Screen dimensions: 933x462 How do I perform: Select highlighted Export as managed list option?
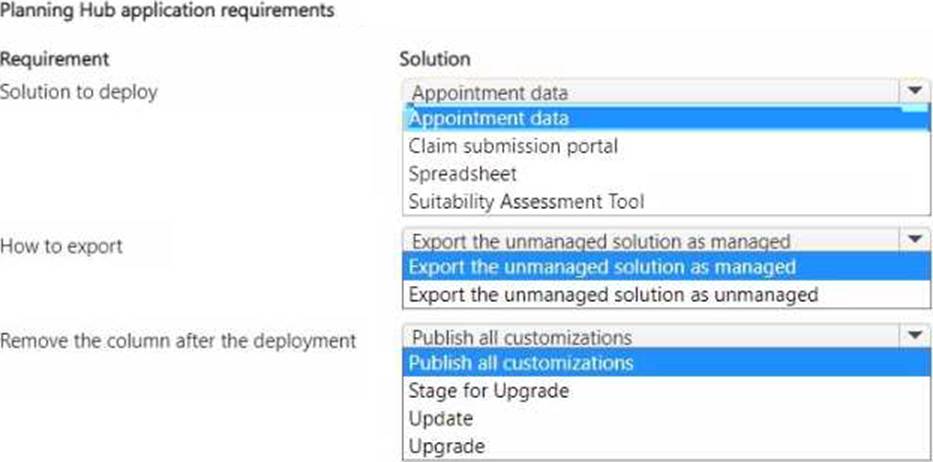click(602, 267)
